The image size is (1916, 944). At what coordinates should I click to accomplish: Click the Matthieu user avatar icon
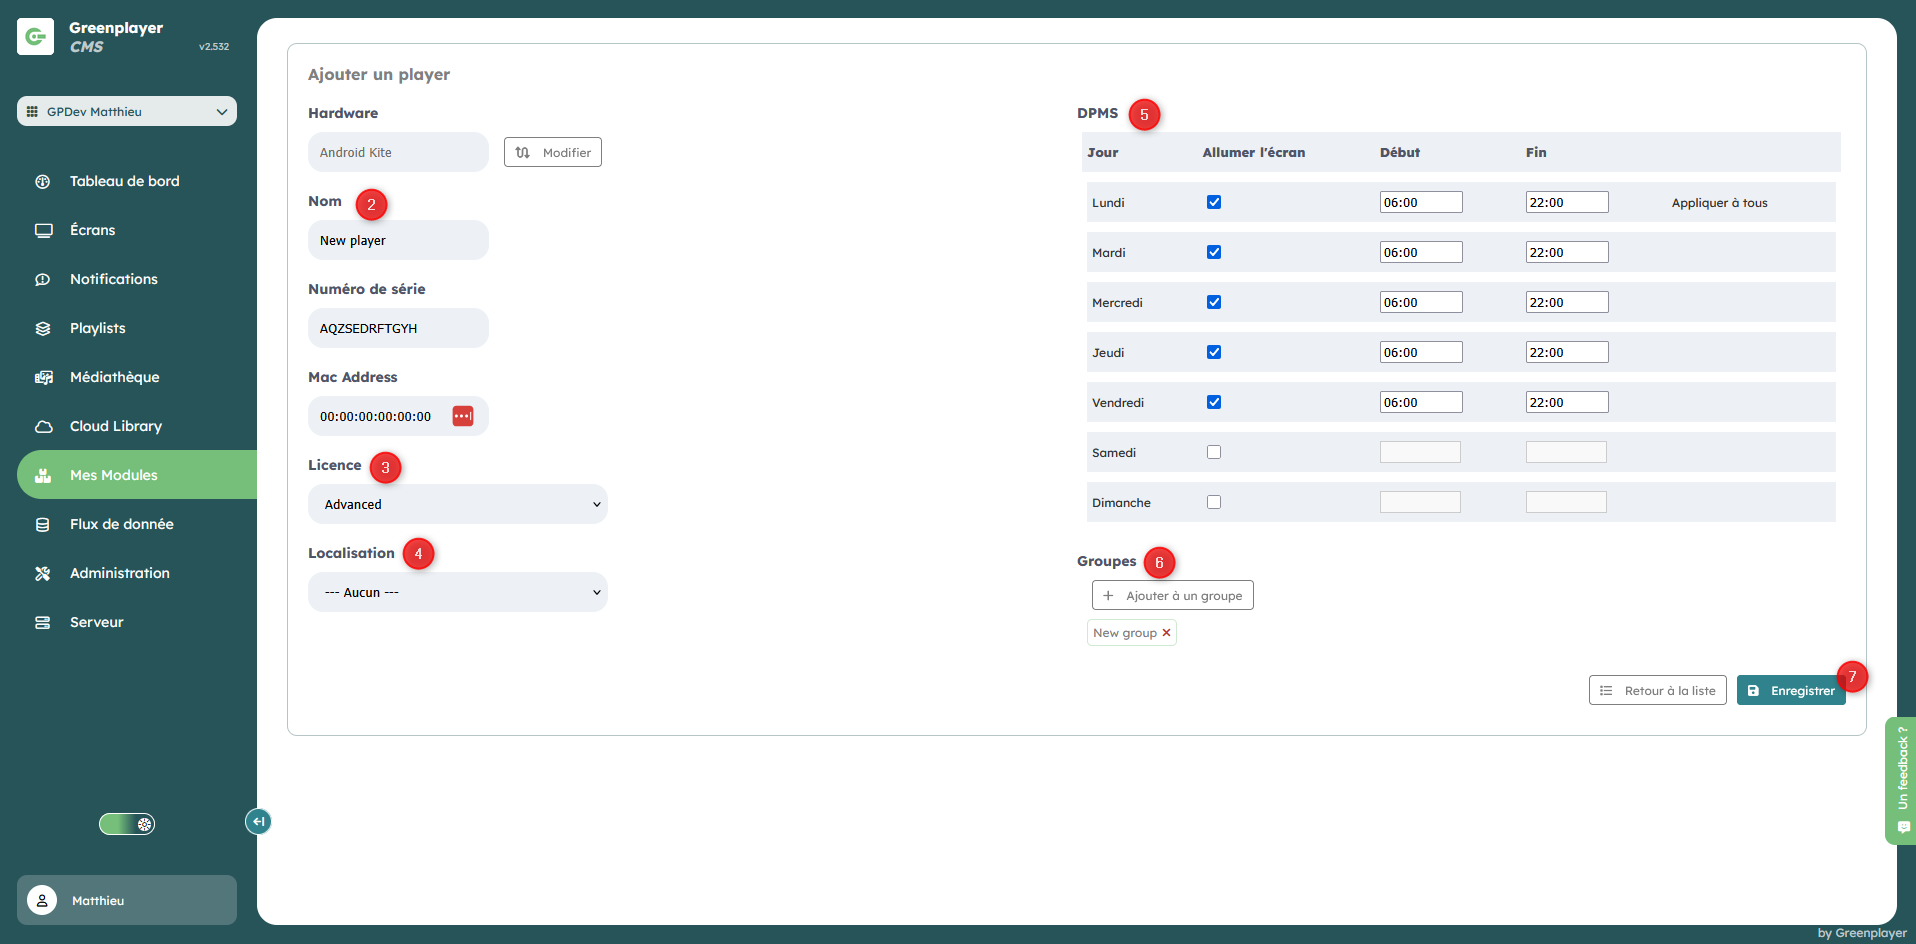(42, 900)
